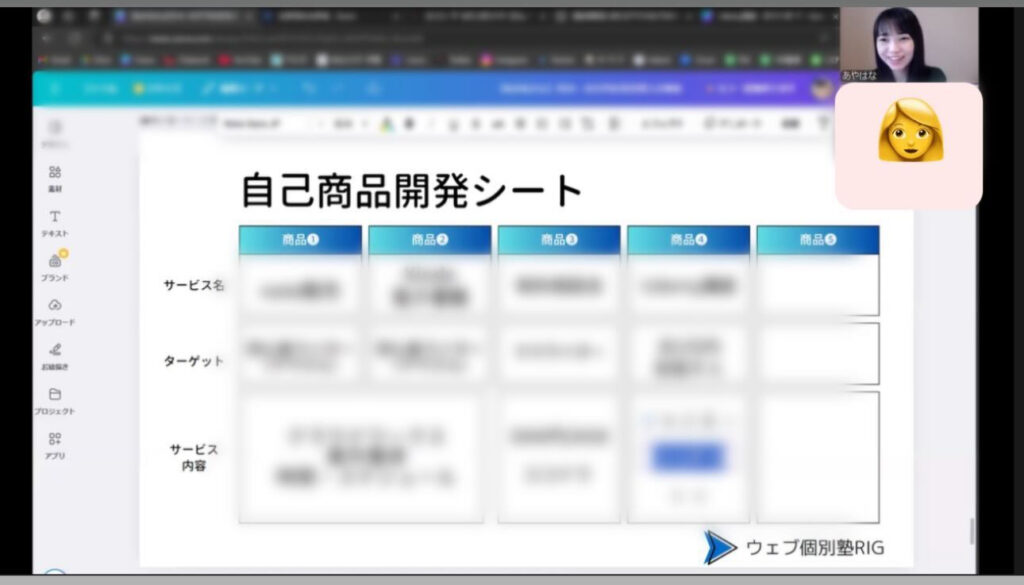Open the プロジェクト (Projects) panel

[x=55, y=399]
